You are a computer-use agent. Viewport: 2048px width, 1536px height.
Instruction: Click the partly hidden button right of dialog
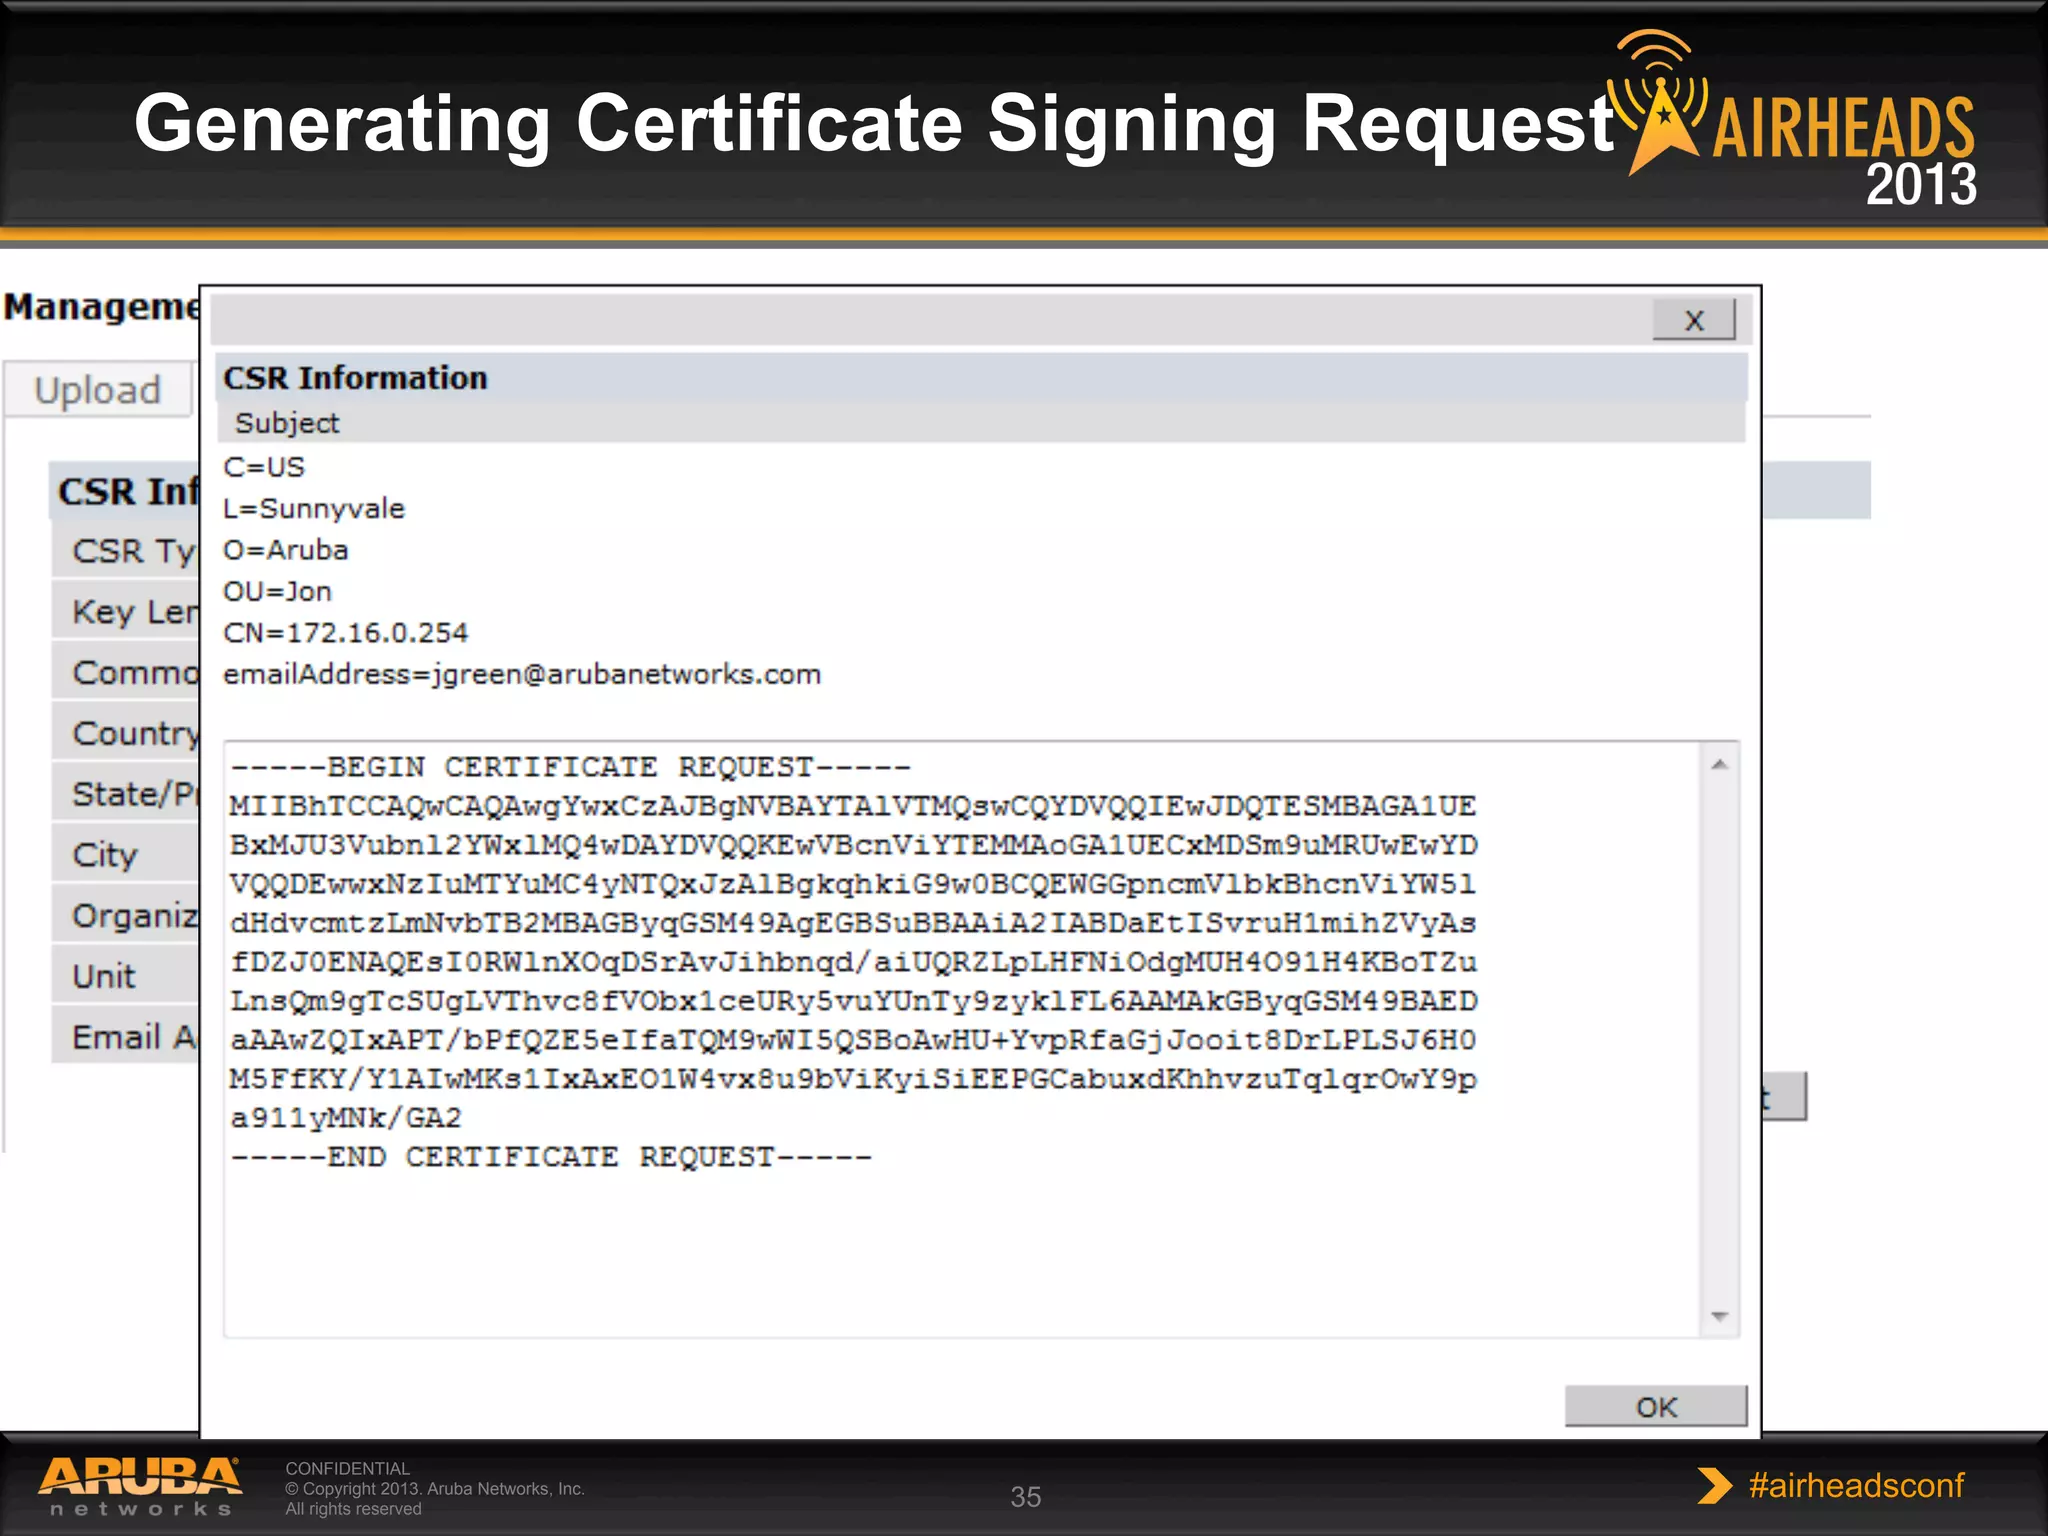(1784, 1097)
